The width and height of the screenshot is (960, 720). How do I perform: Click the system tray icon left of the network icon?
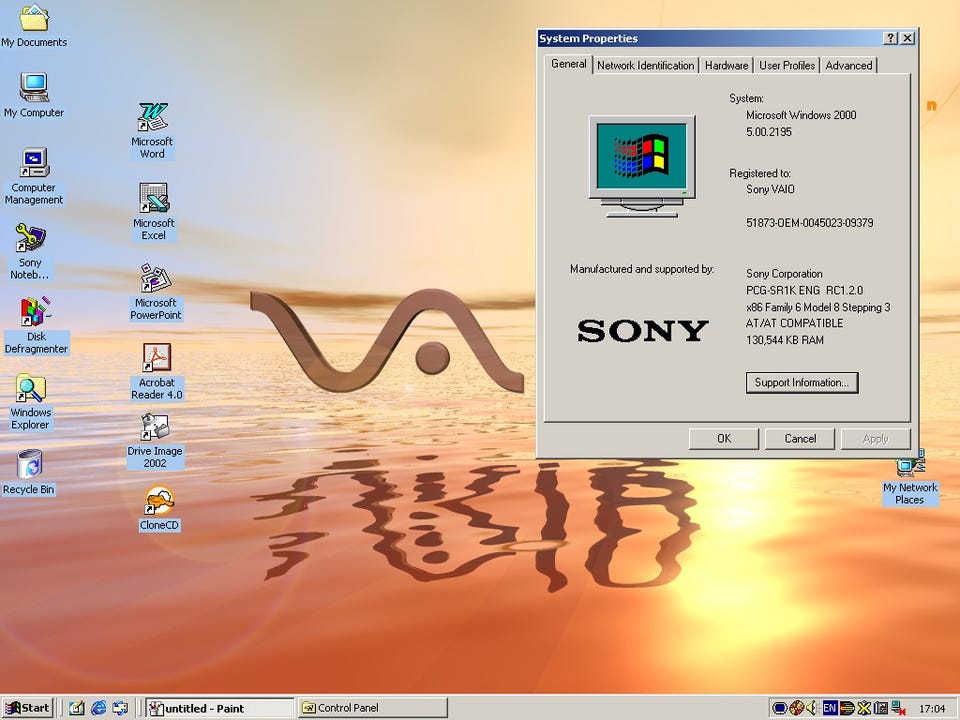coord(881,708)
